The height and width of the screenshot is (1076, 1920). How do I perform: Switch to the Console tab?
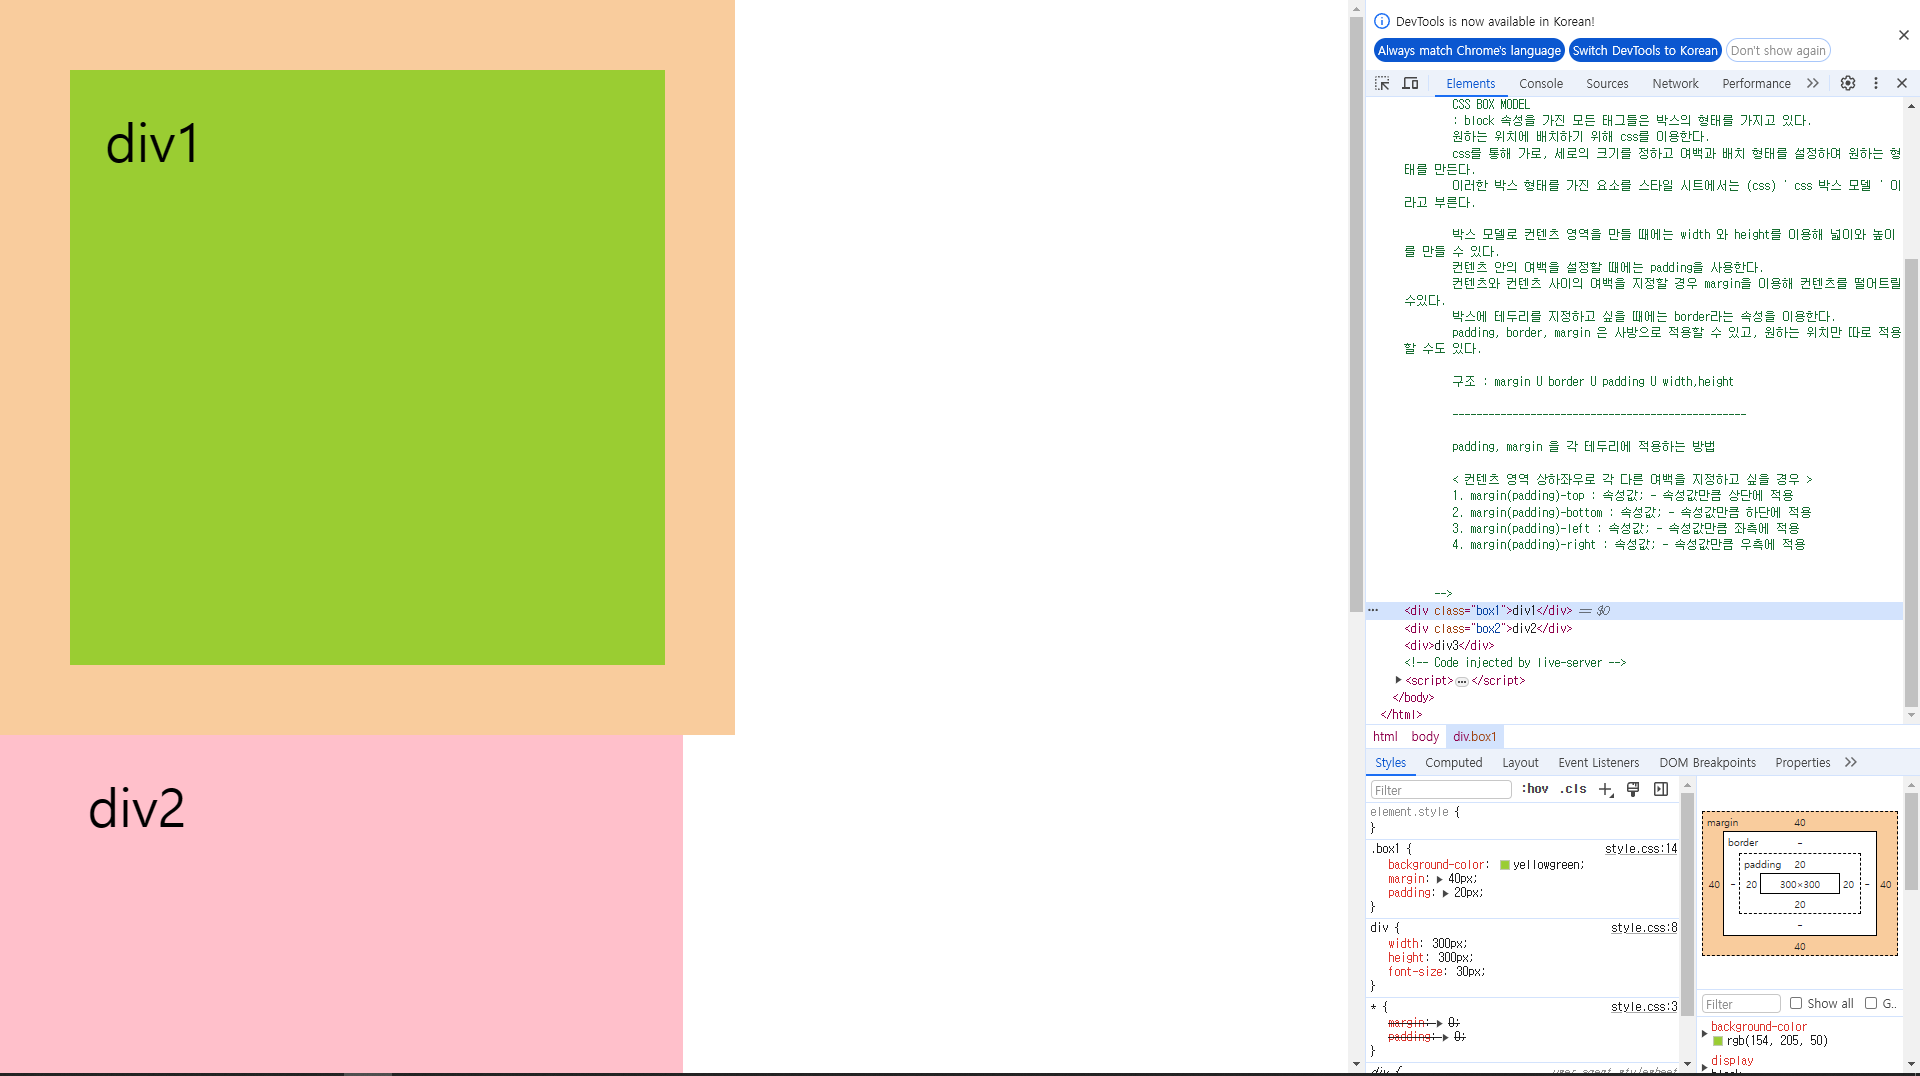[x=1541, y=83]
